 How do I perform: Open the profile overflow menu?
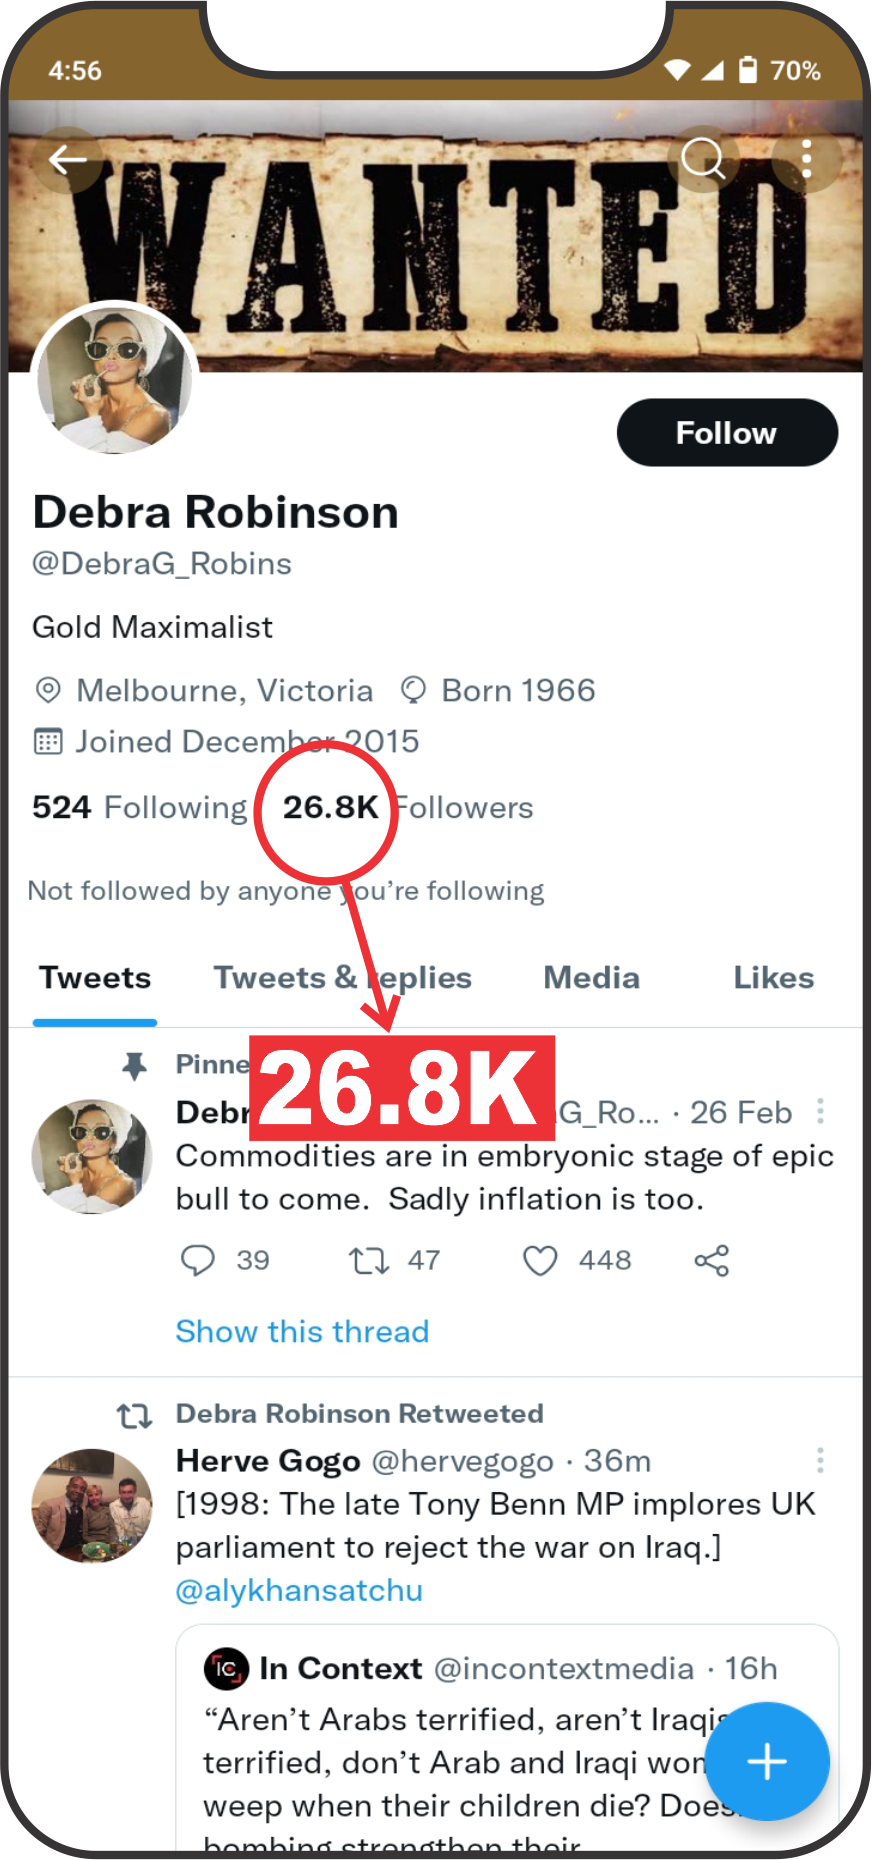pos(806,158)
